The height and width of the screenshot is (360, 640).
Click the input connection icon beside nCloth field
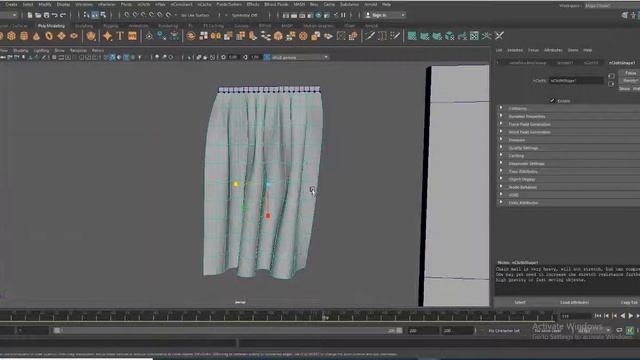click(x=611, y=76)
